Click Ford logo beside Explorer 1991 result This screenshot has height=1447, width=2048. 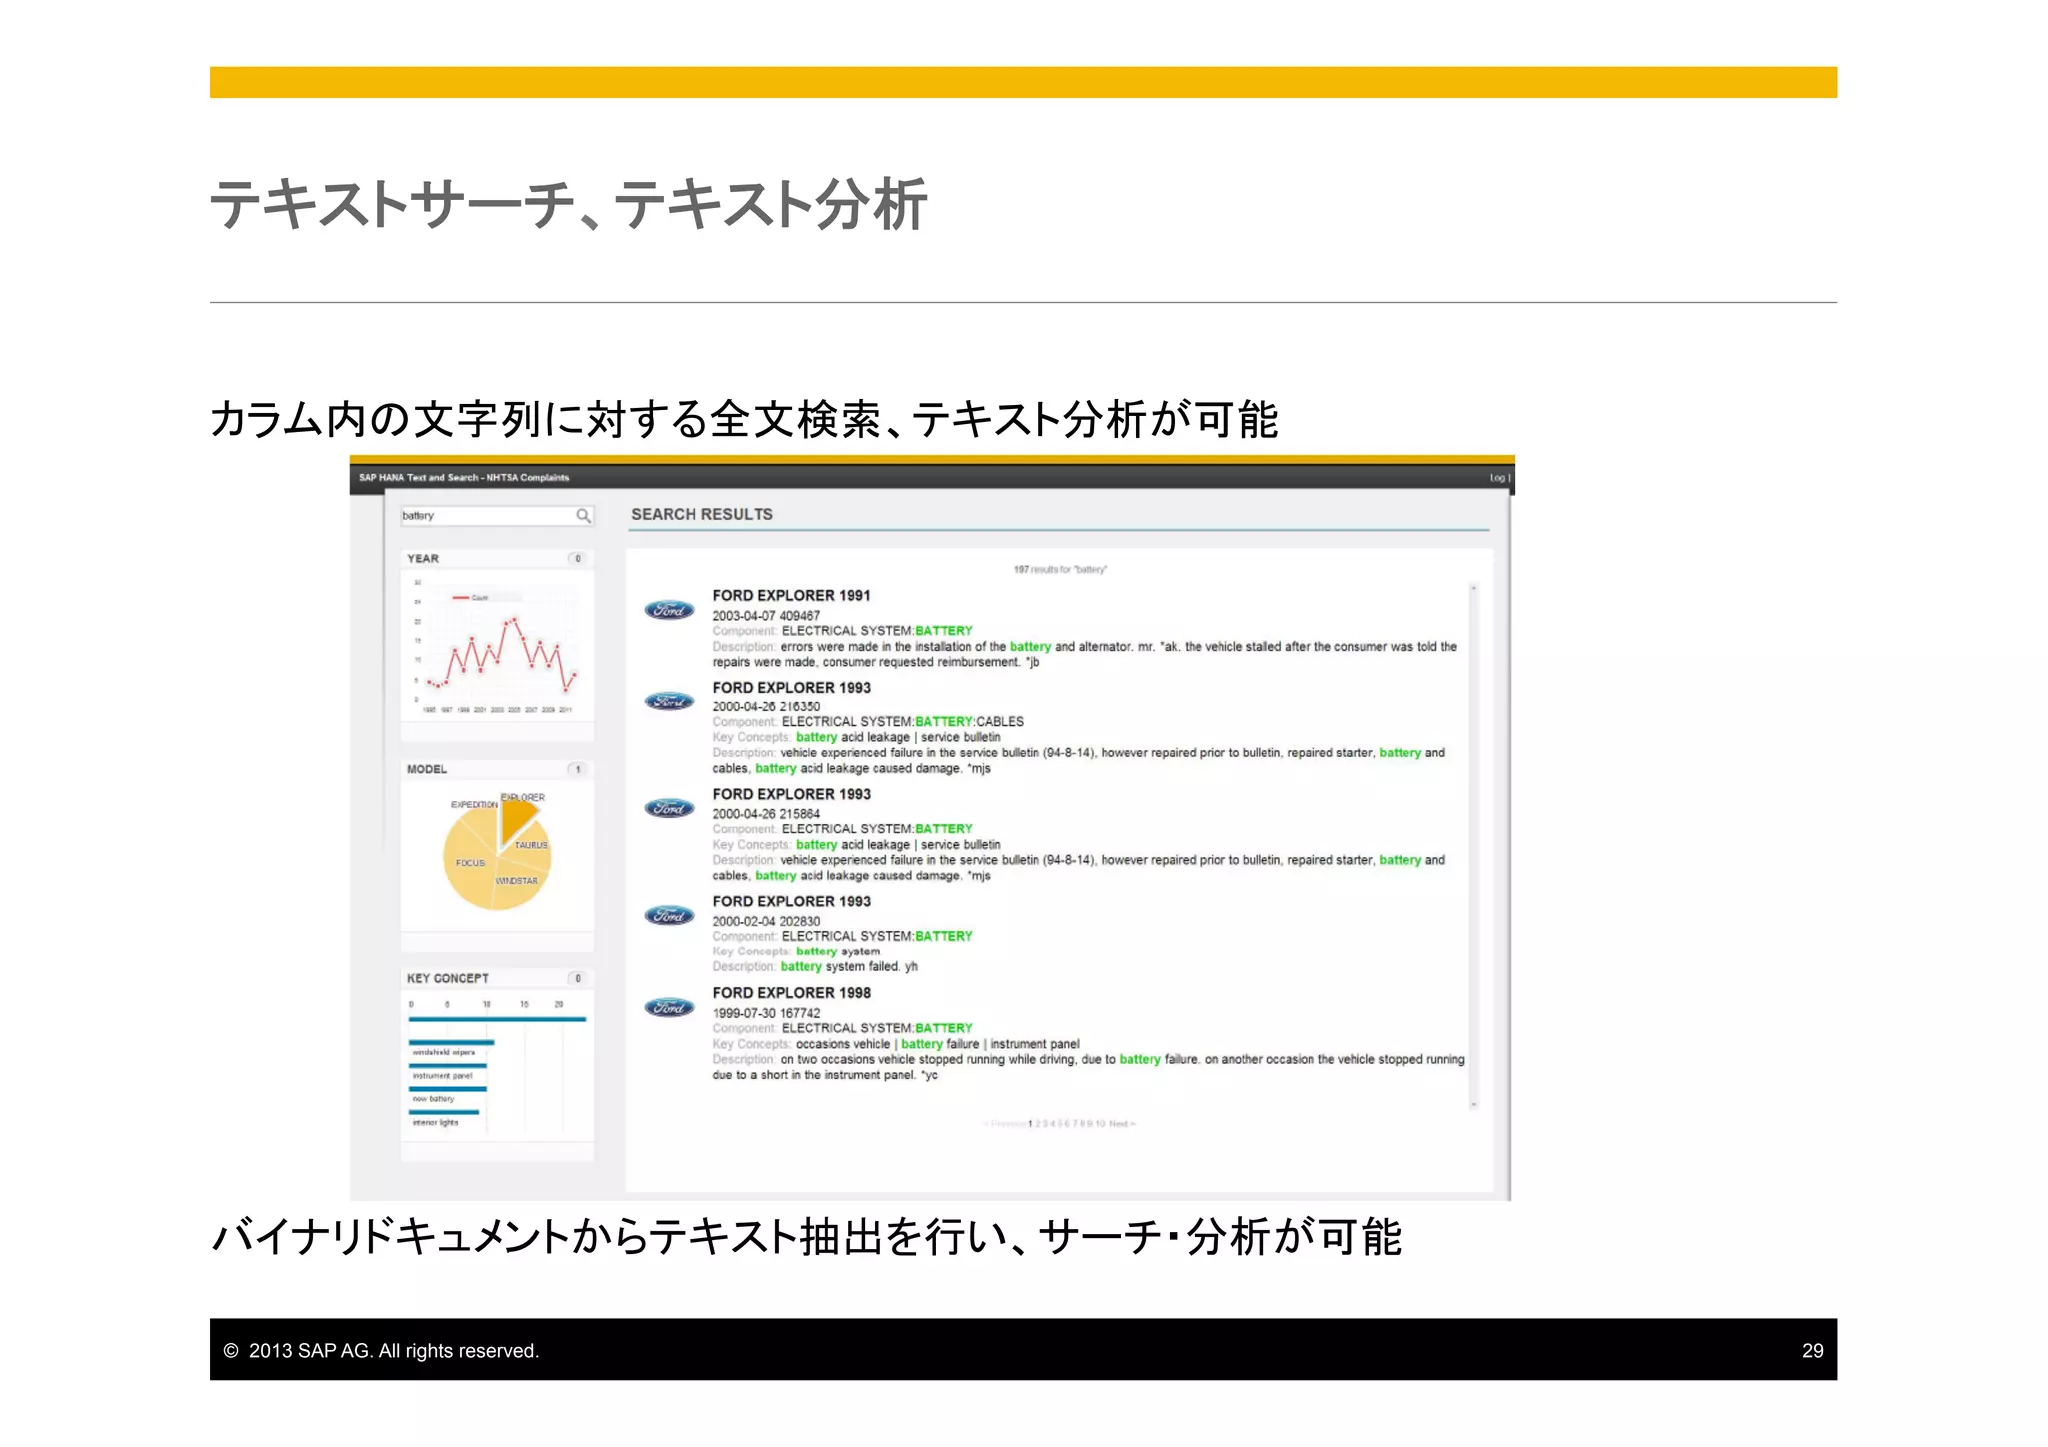[x=669, y=610]
